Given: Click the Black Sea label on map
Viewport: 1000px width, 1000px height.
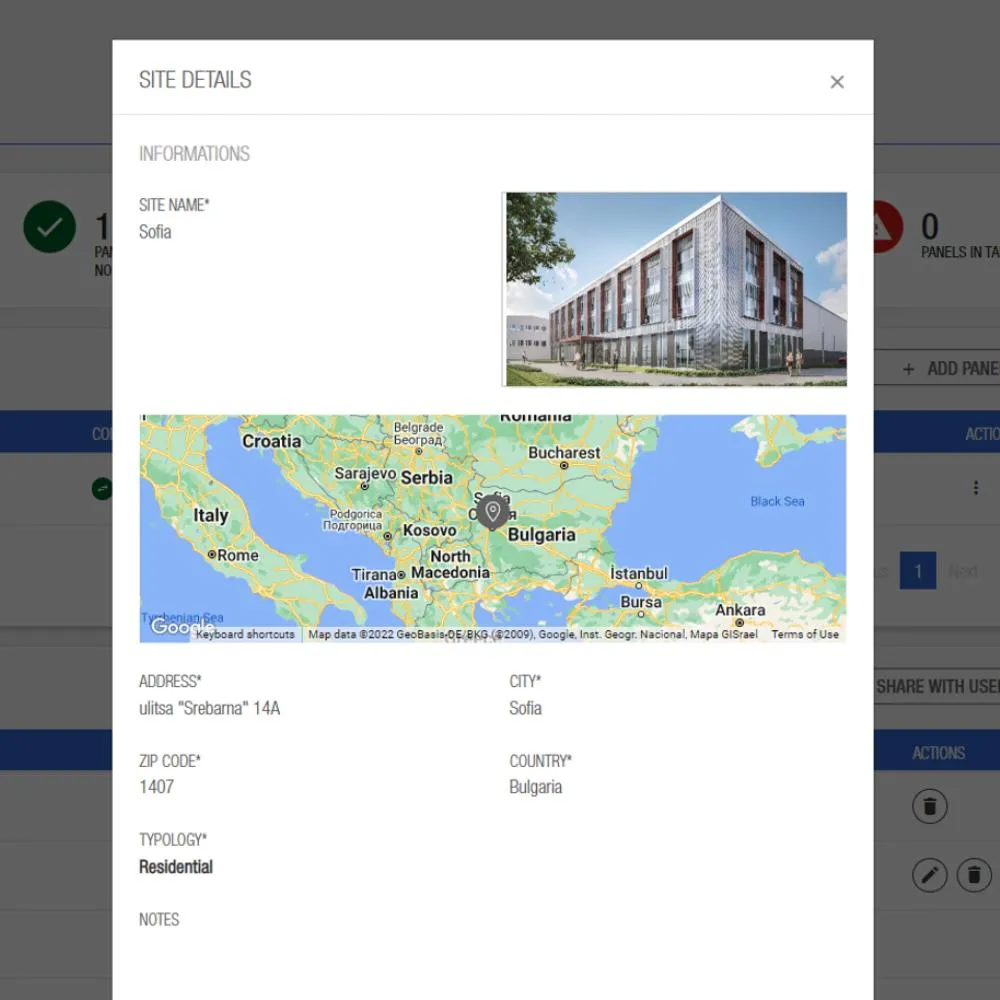Looking at the screenshot, I should tap(777, 501).
